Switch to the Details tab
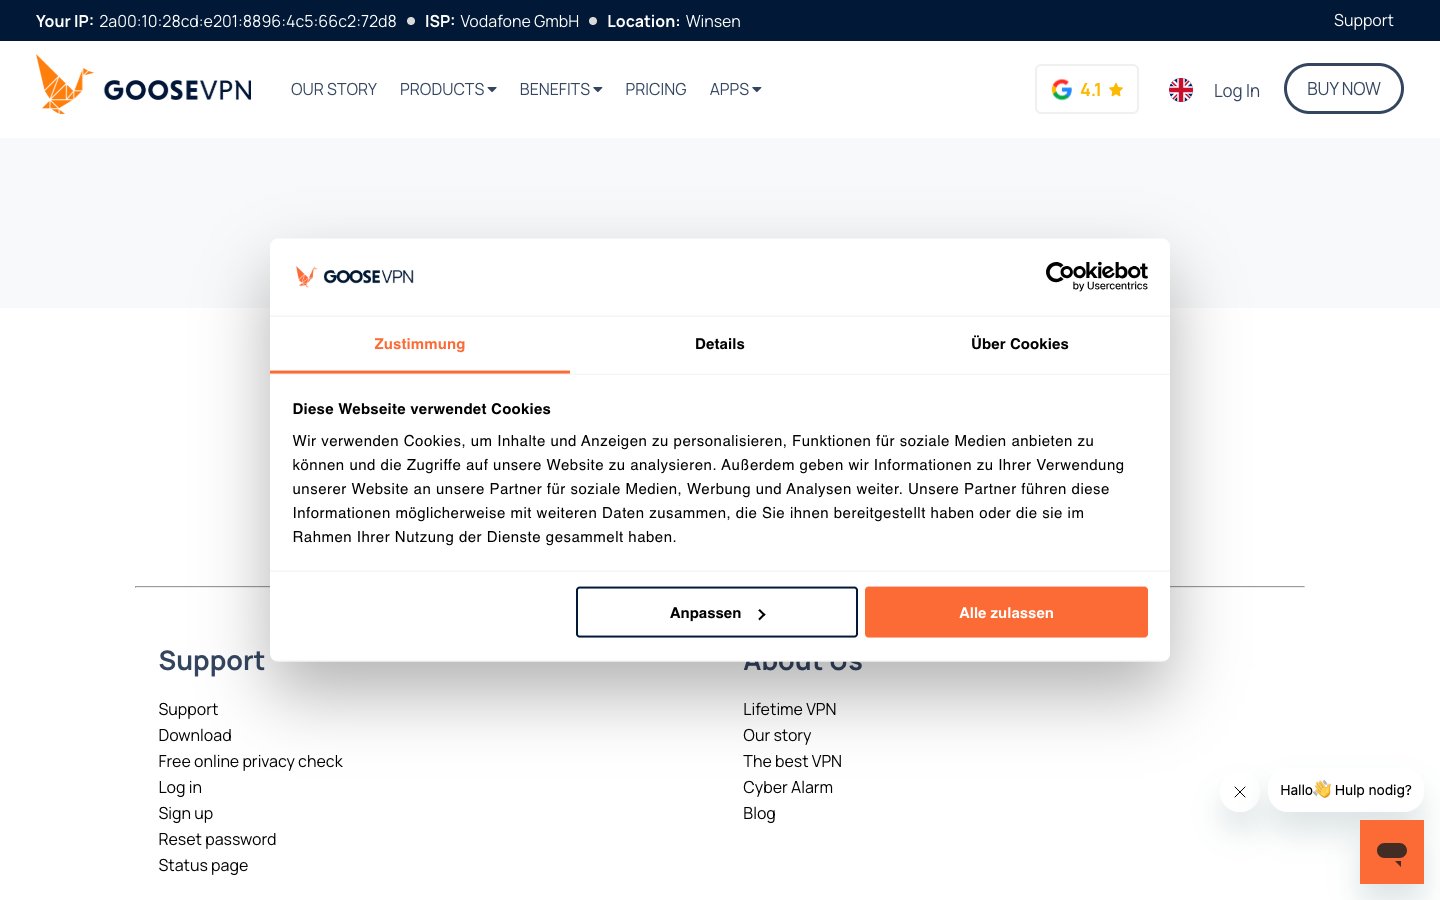This screenshot has width=1440, height=900. tap(719, 344)
